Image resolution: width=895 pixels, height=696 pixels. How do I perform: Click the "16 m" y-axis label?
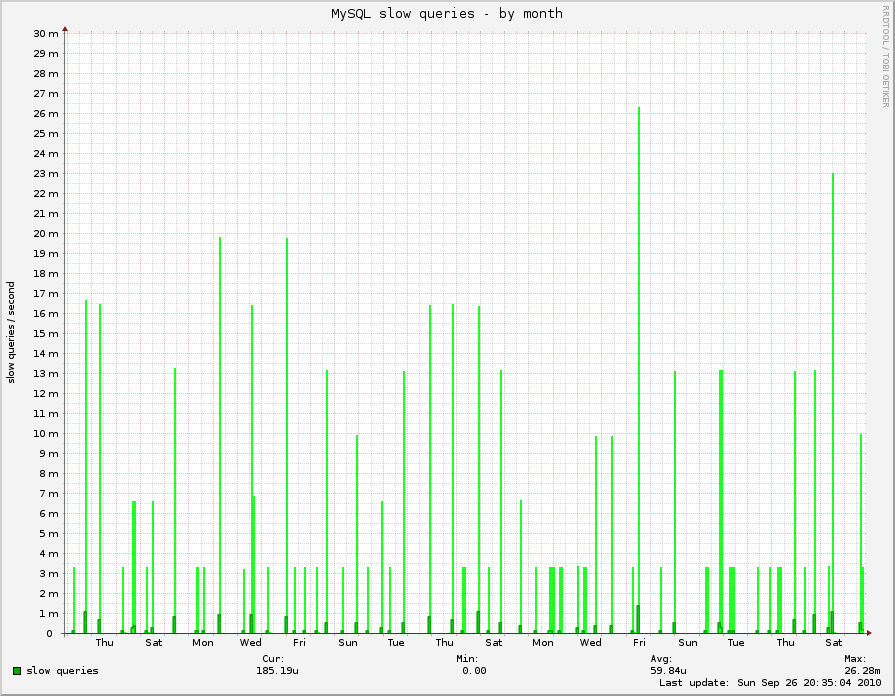click(x=46, y=313)
